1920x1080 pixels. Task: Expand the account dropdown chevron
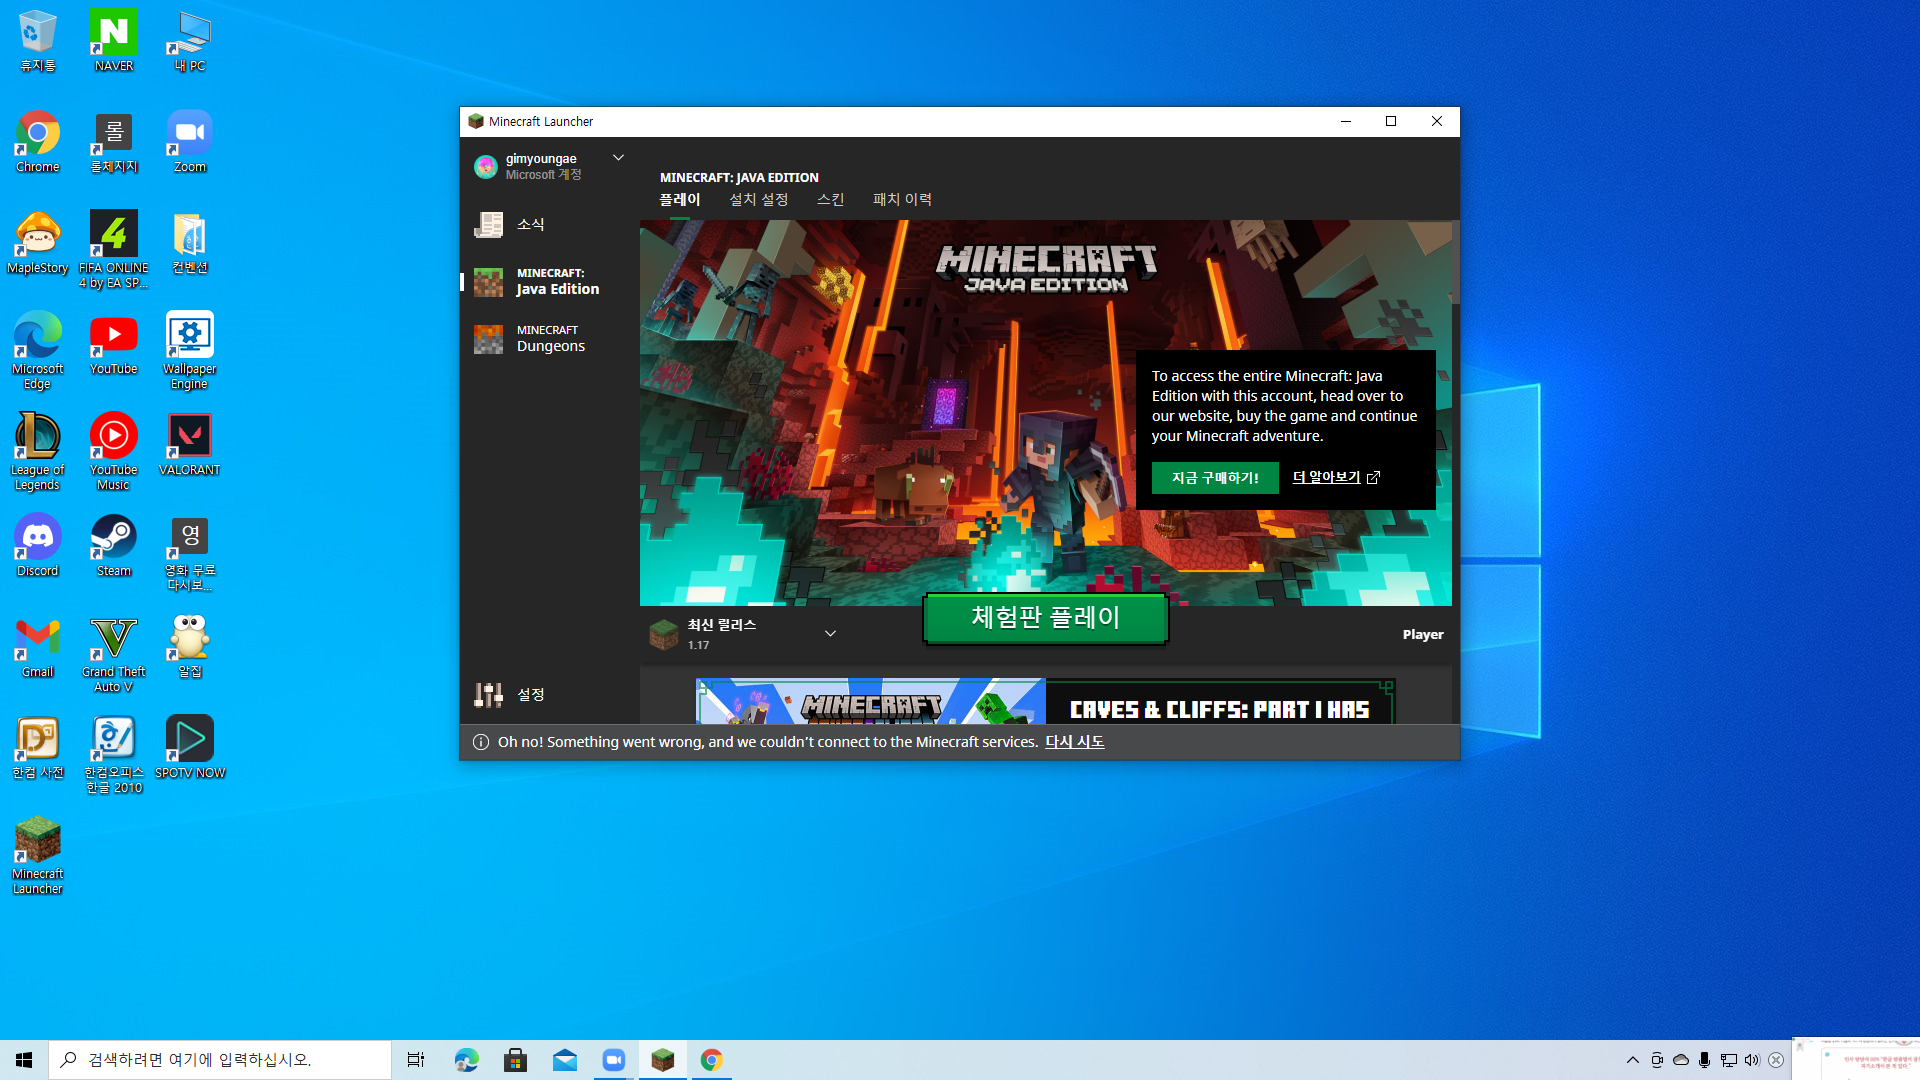pyautogui.click(x=618, y=158)
